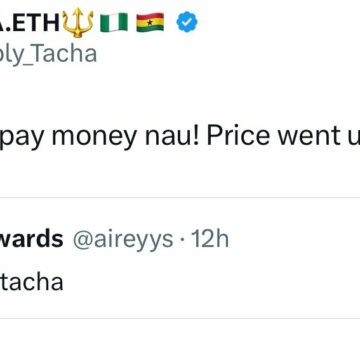Image resolution: width=360 pixels, height=360 pixels.
Task: Click blank area below the reply divider
Action: click(x=180, y=340)
